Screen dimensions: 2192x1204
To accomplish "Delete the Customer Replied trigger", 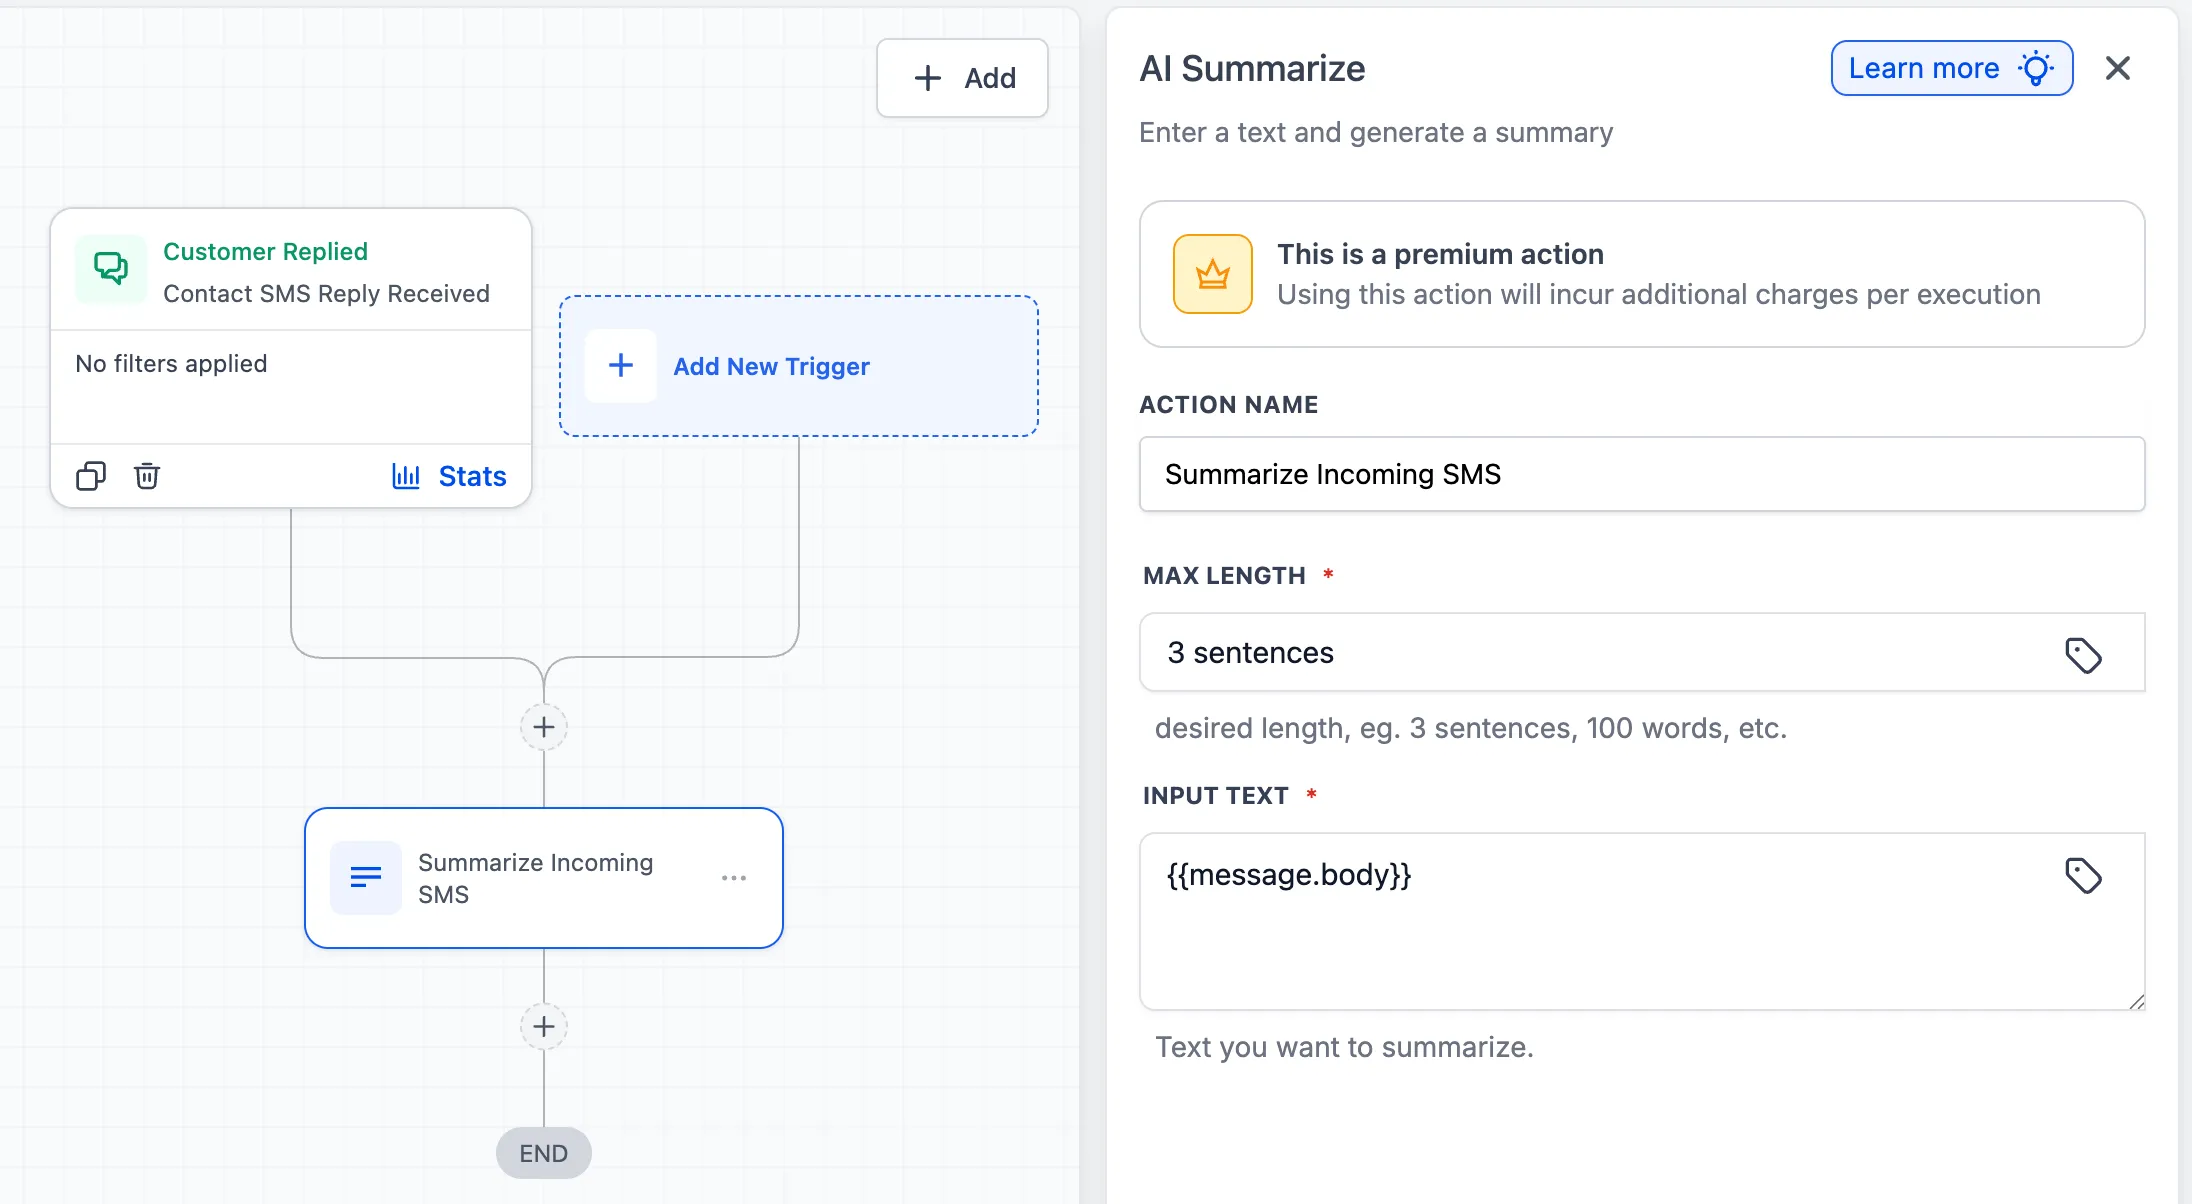I will [x=147, y=476].
